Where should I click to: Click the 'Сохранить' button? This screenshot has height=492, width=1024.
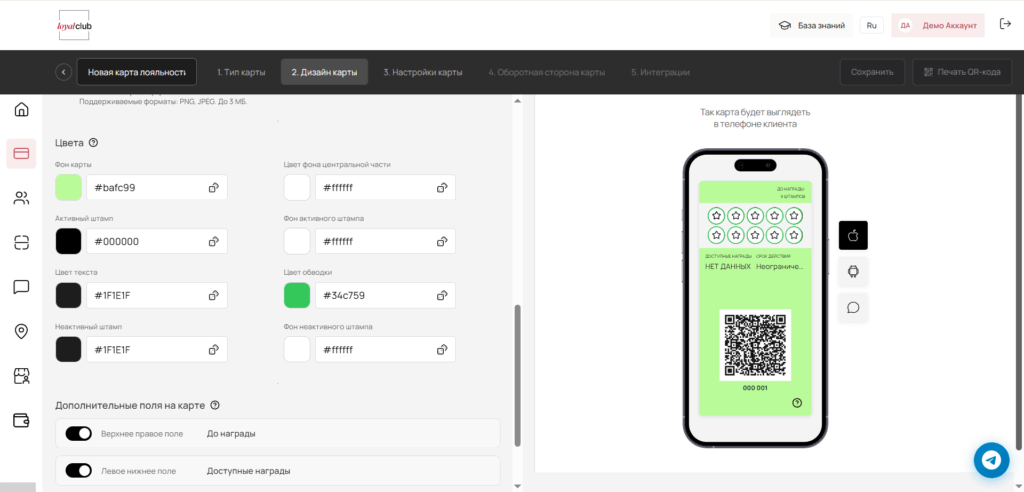pyautogui.click(x=872, y=72)
